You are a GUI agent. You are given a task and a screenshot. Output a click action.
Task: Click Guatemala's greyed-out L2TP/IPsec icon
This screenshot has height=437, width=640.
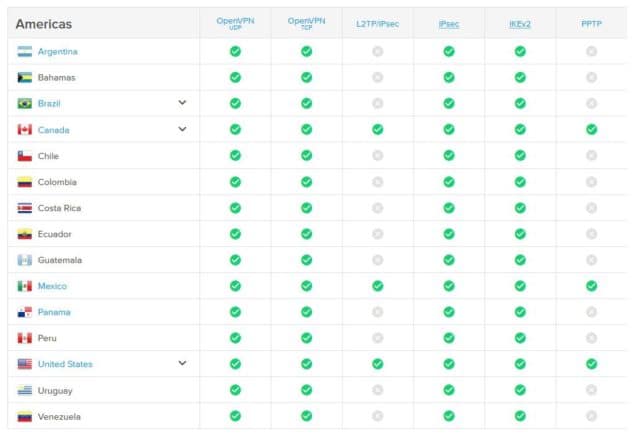point(378,260)
